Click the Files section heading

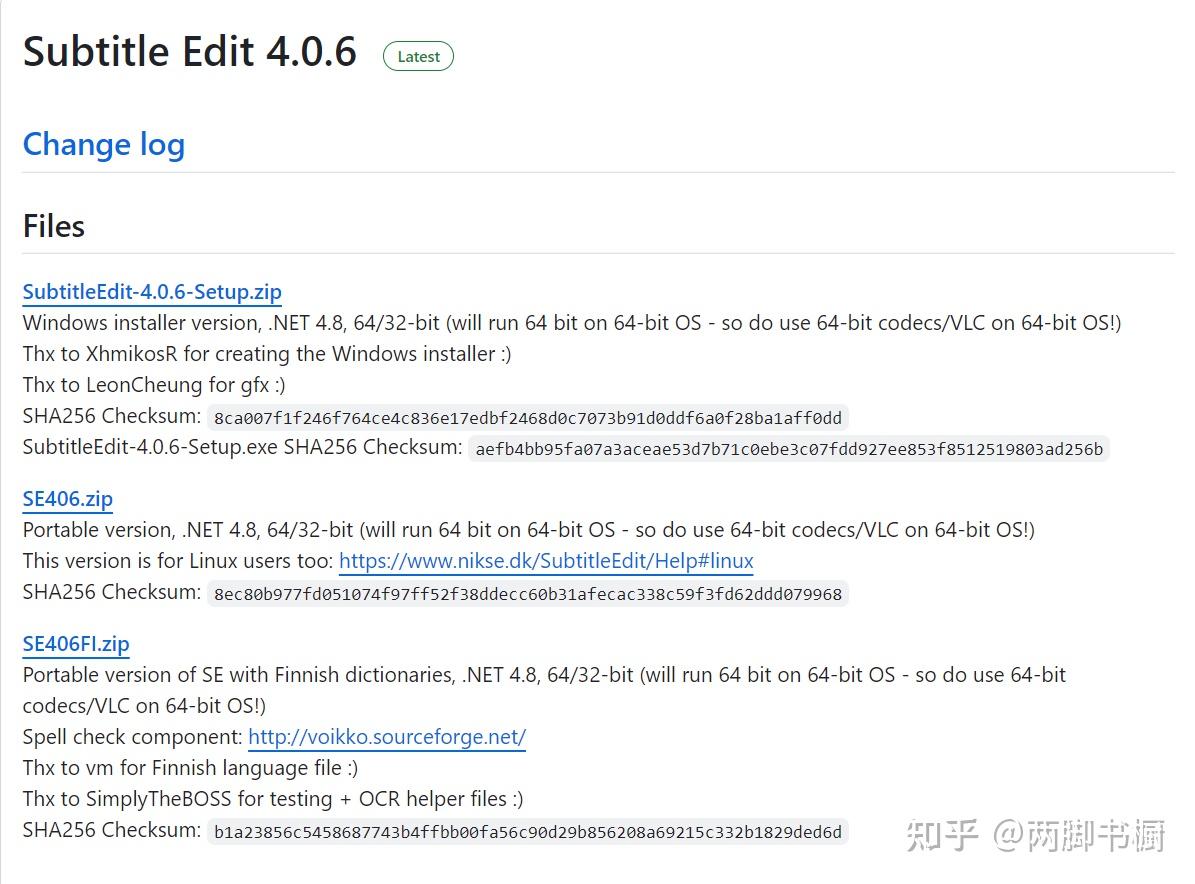coord(54,226)
